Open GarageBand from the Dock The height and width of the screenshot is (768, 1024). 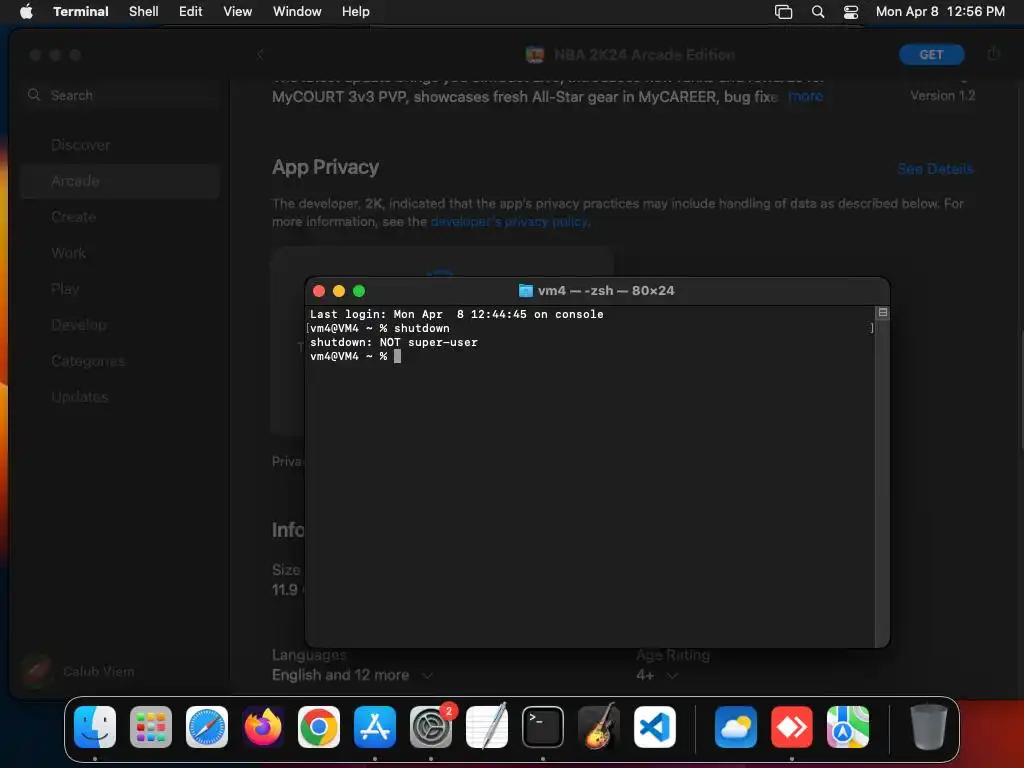coord(599,727)
